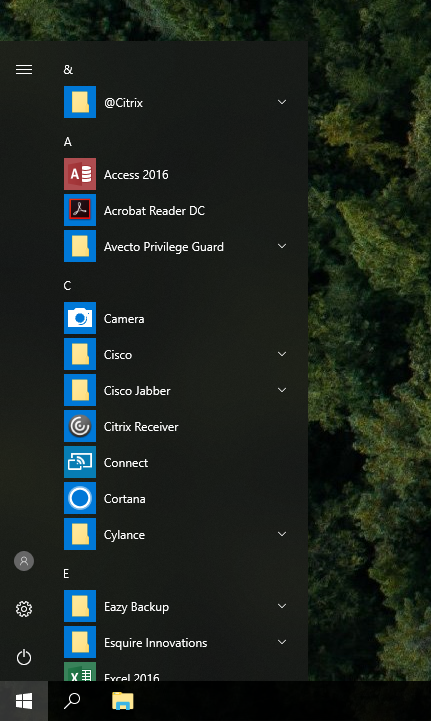Expand Esquire Innovations chevron

click(x=282, y=642)
